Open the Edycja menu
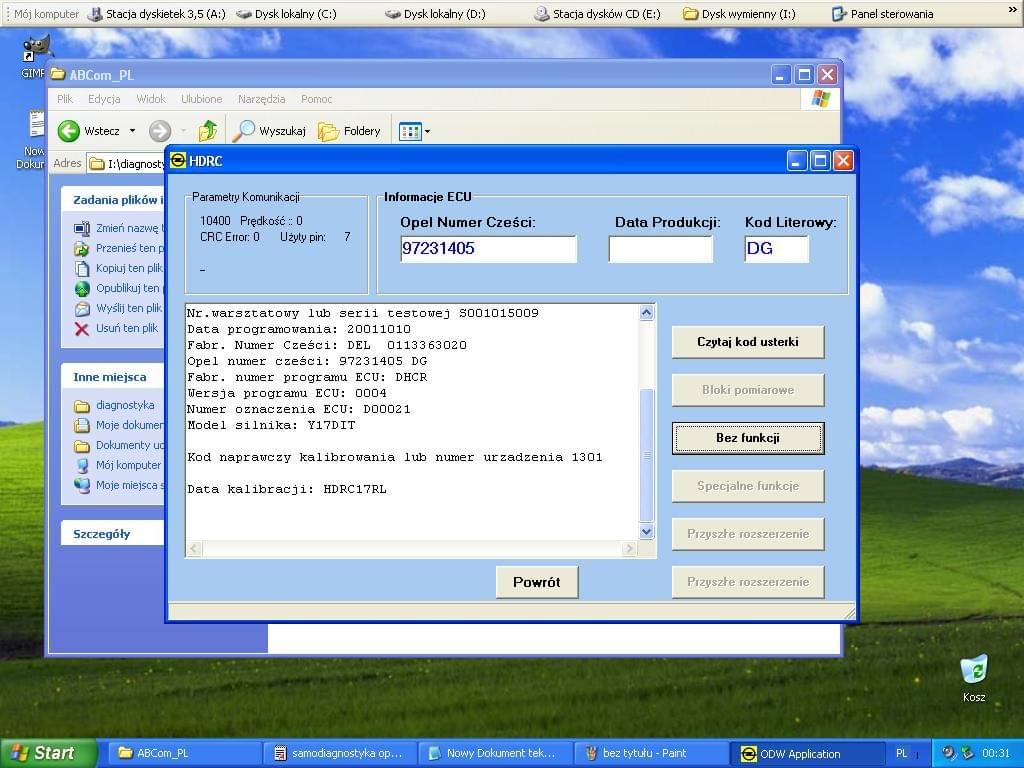Image resolution: width=1024 pixels, height=768 pixels. tap(104, 99)
